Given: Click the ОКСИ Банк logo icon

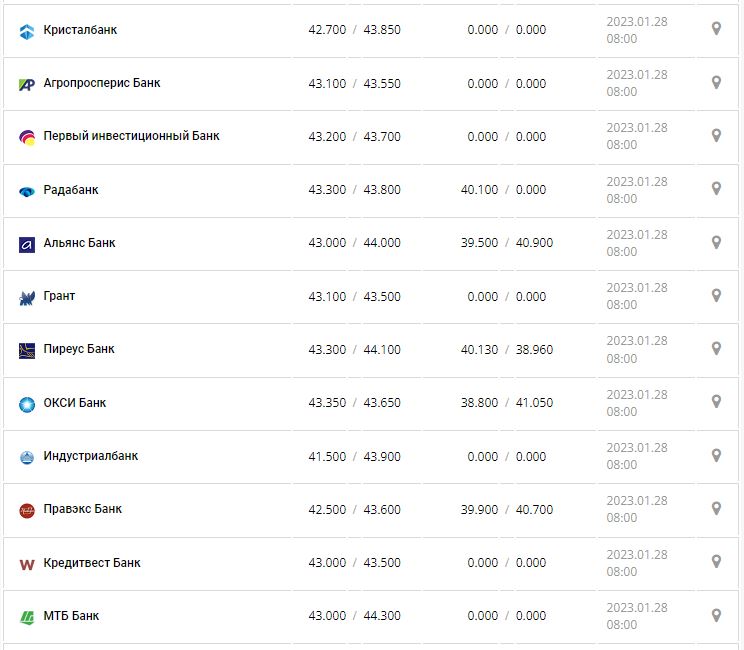Looking at the screenshot, I should click(x=27, y=404).
